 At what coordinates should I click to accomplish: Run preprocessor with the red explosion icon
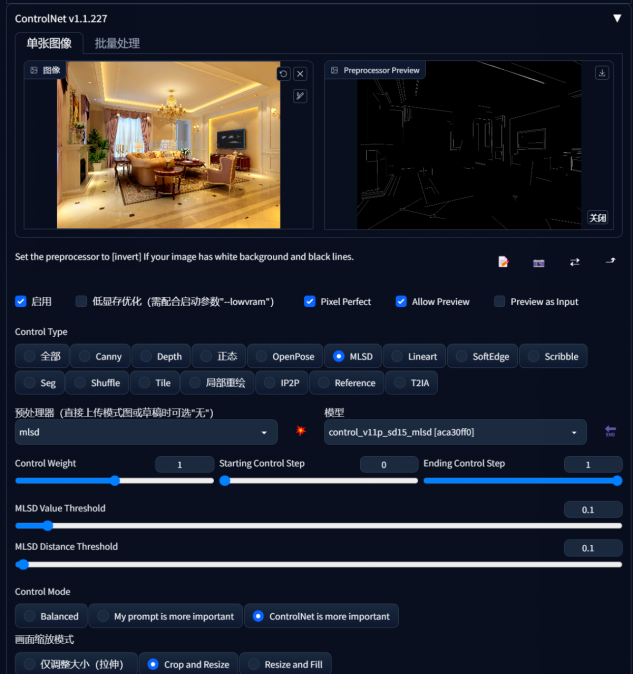coord(301,430)
